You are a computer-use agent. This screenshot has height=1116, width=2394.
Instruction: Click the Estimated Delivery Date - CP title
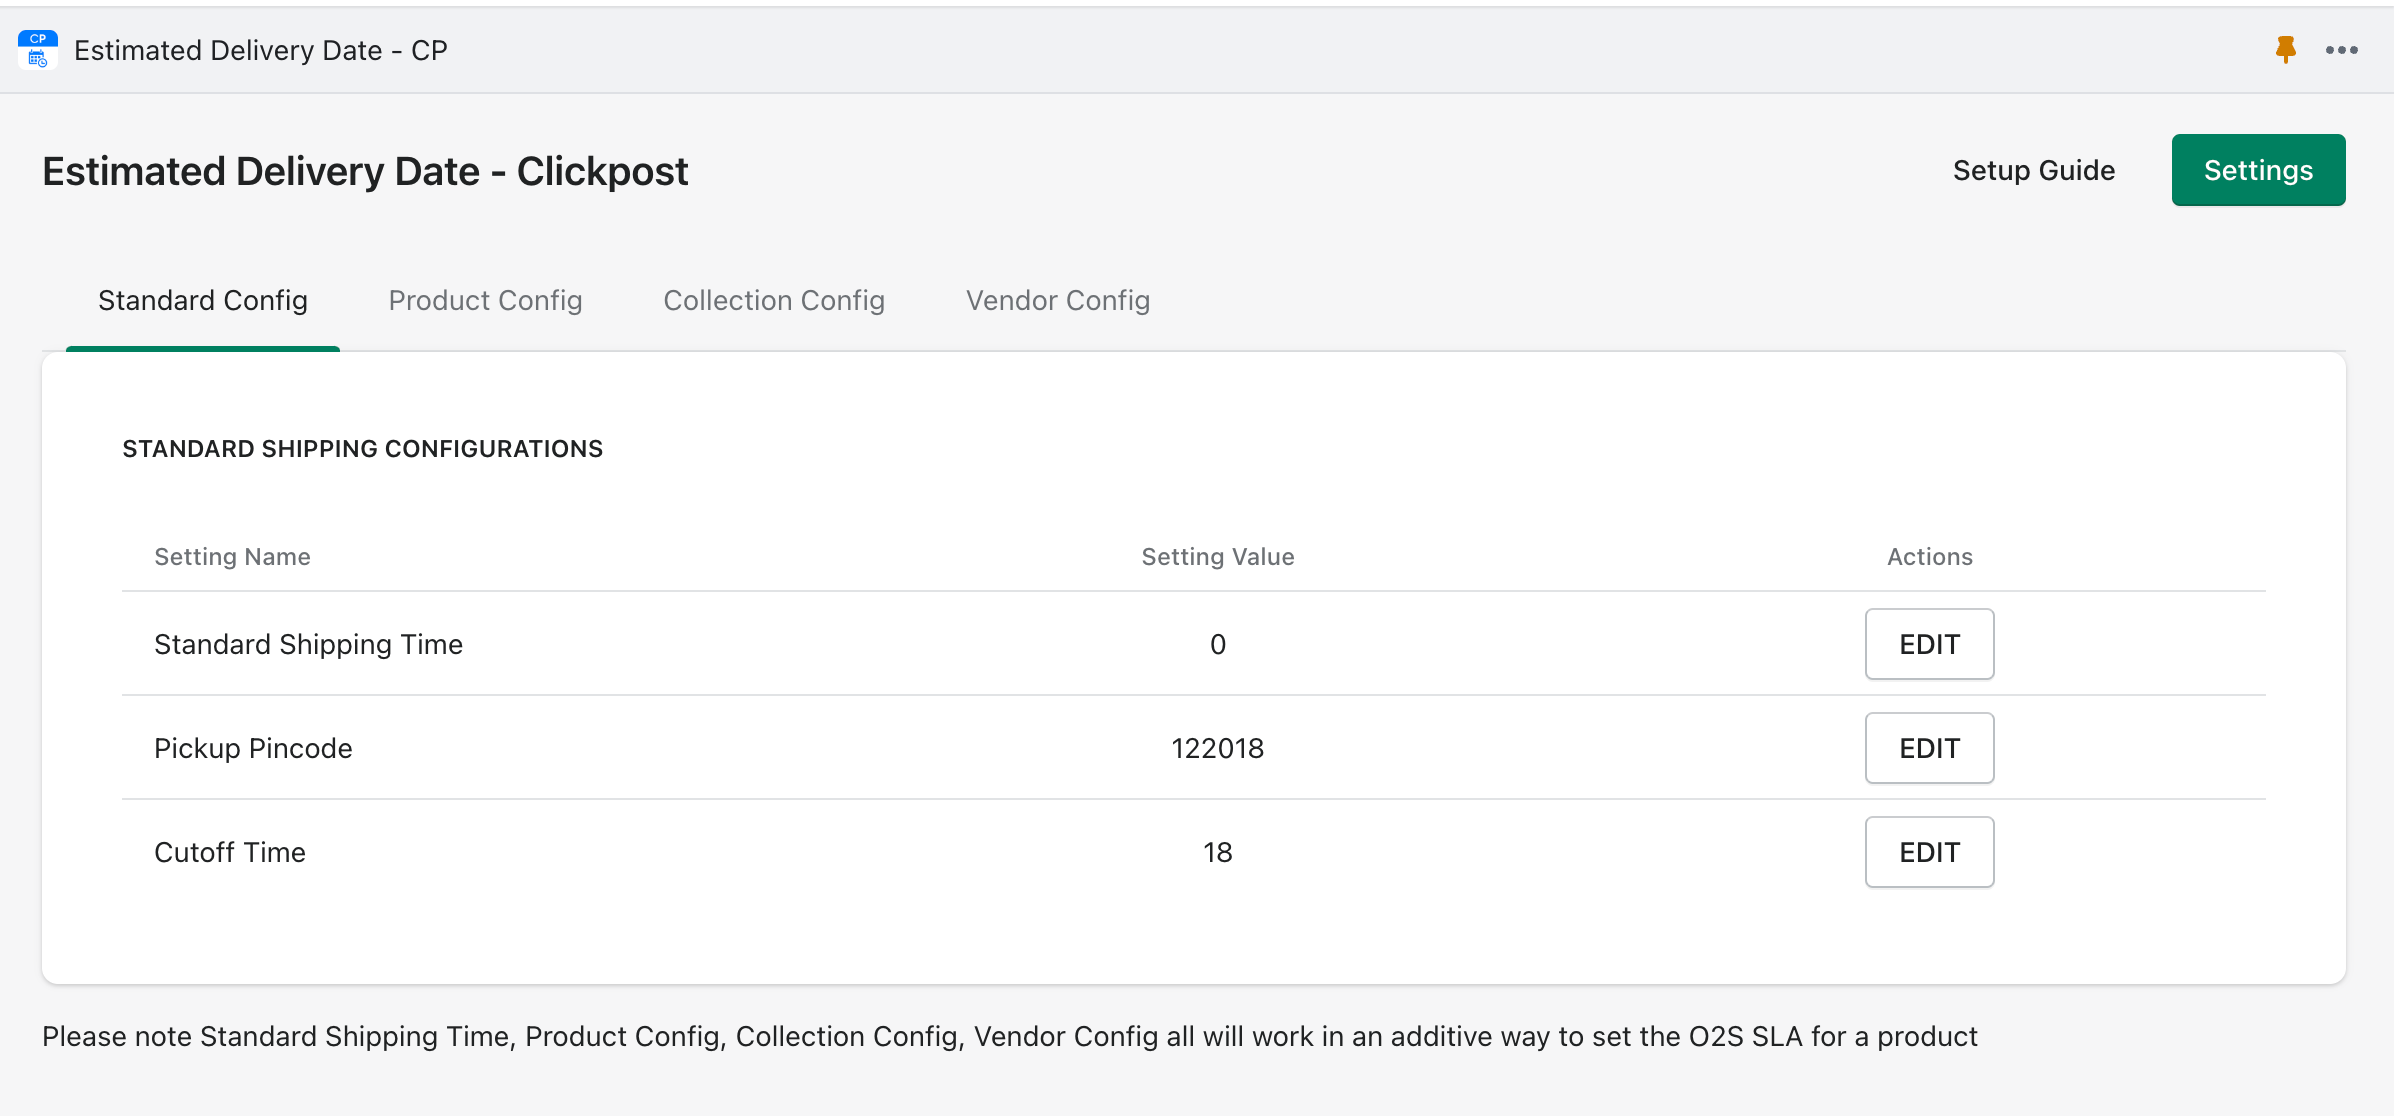point(260,51)
